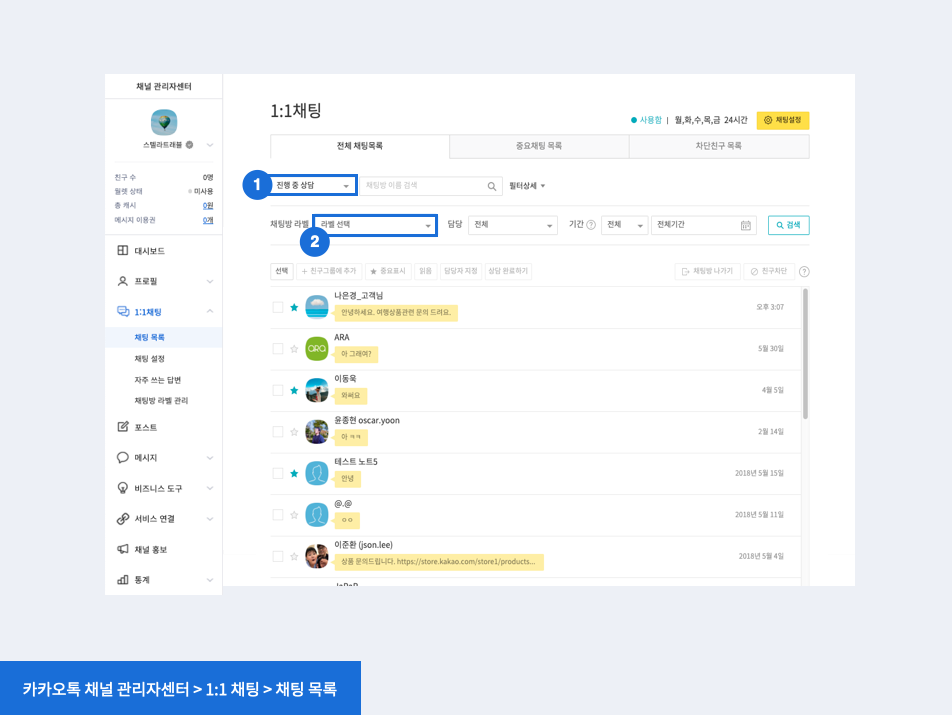Viewport: 952px width, 715px height.
Task: Open the 기간 전체 dropdown
Action: tap(624, 225)
